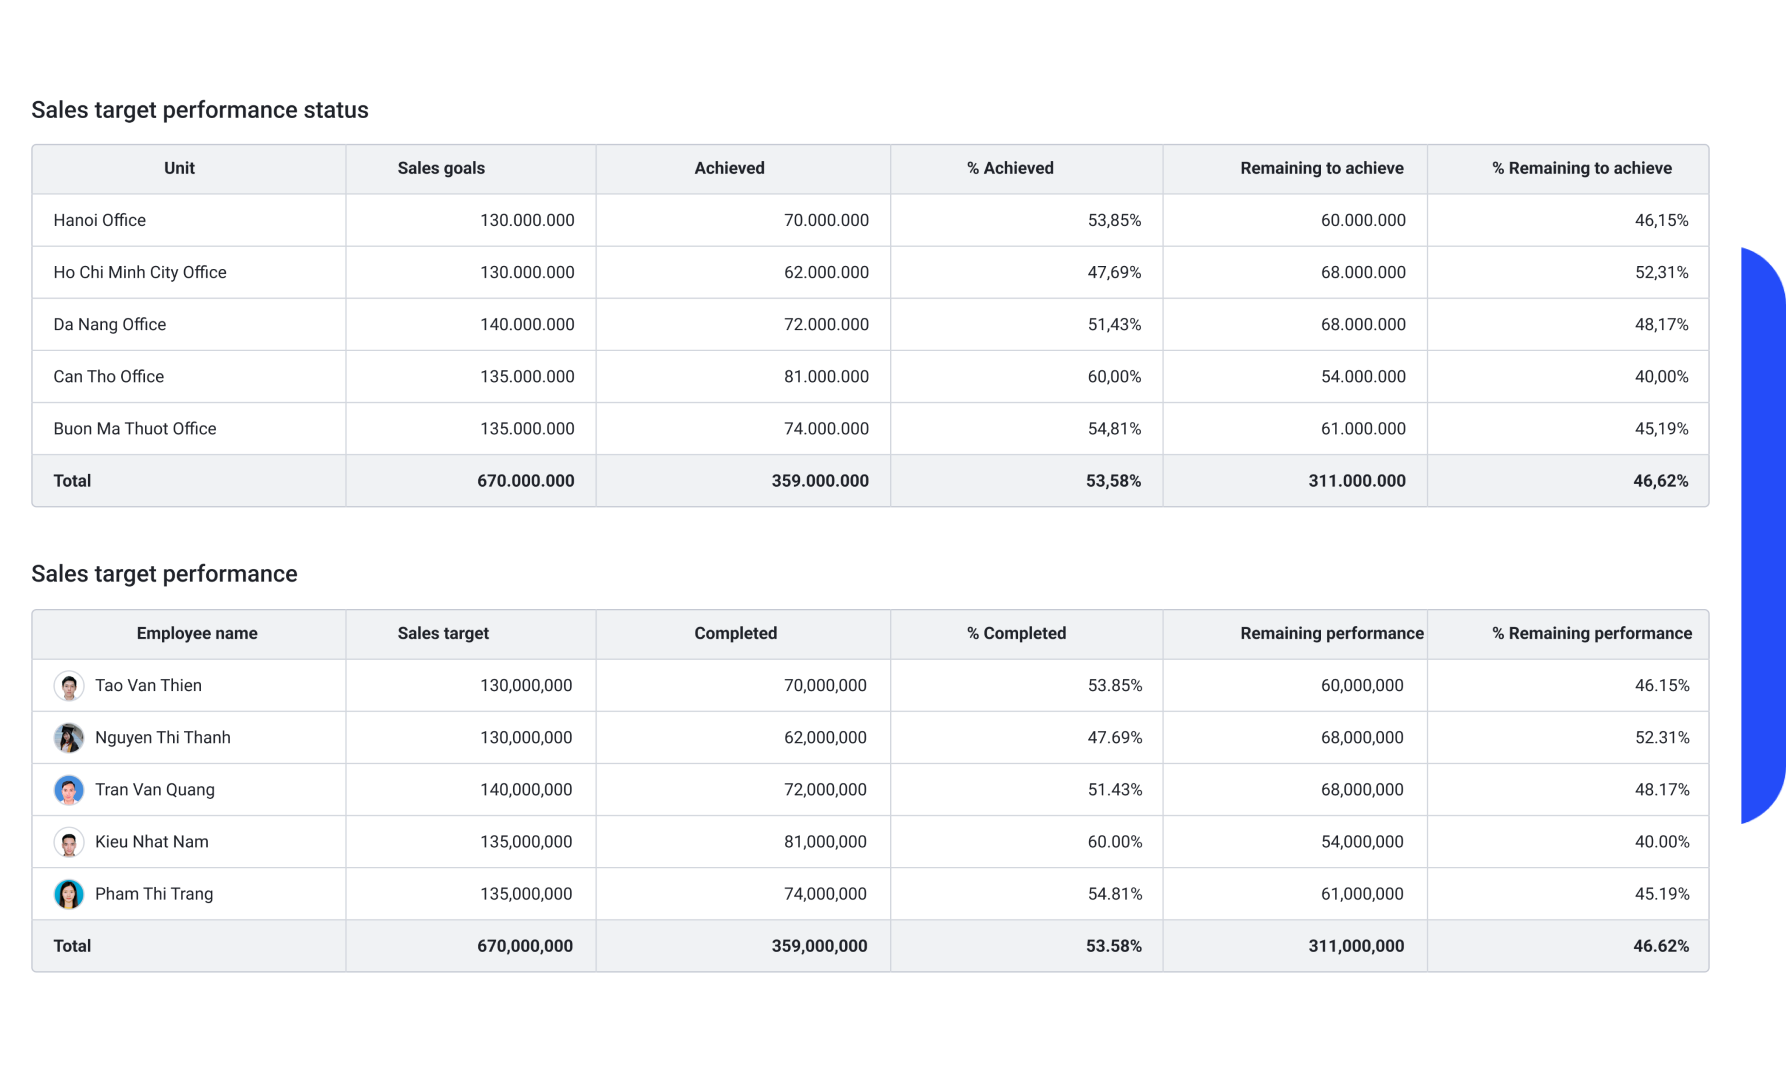Click the Sales target performance status heading
The height and width of the screenshot is (1075, 1786).
click(x=200, y=109)
